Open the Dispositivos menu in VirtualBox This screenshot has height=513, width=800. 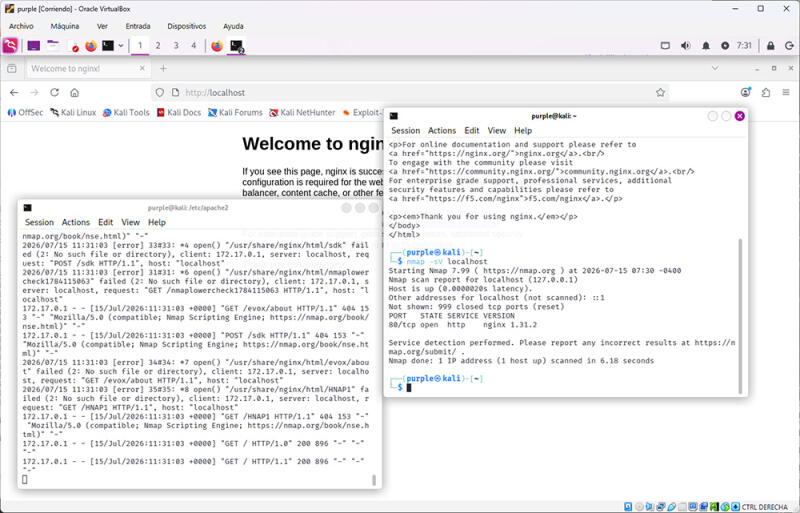pyautogui.click(x=187, y=26)
